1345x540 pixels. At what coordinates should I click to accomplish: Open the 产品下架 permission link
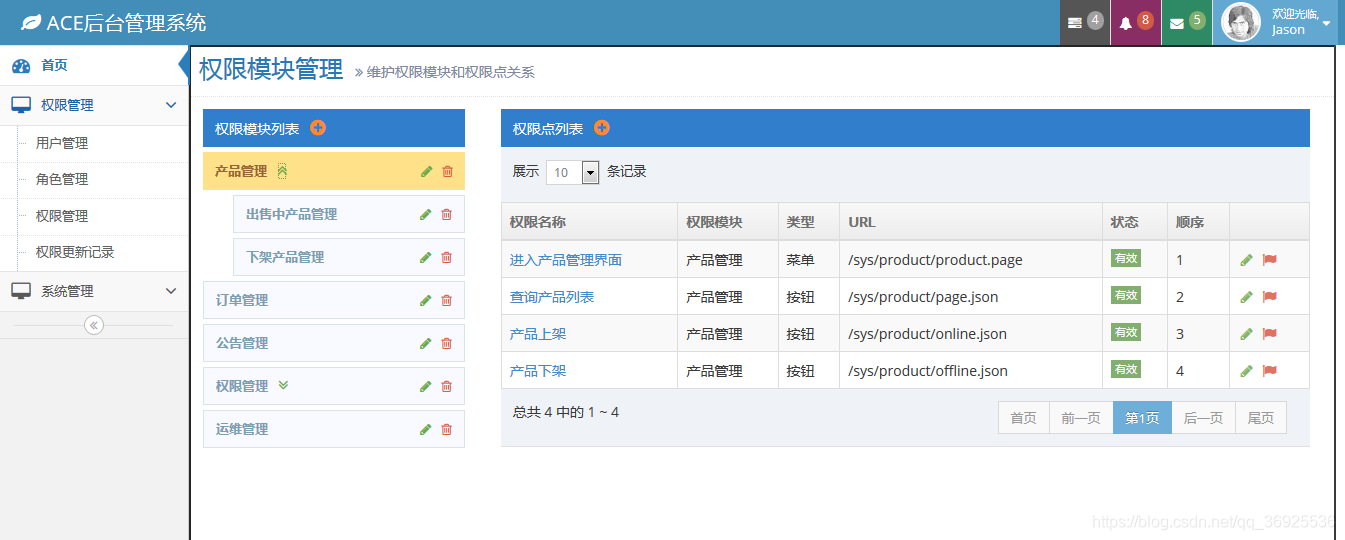click(x=538, y=371)
